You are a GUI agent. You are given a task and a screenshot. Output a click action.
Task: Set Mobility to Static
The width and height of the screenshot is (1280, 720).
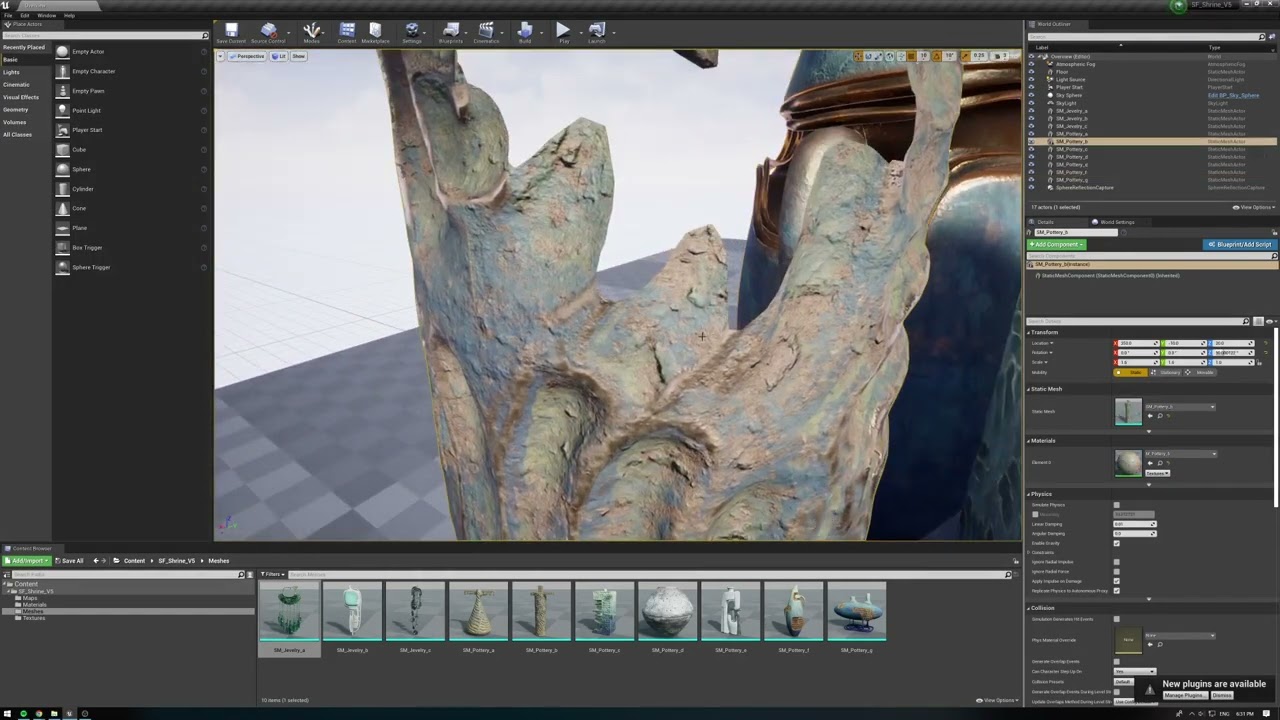(x=1132, y=372)
